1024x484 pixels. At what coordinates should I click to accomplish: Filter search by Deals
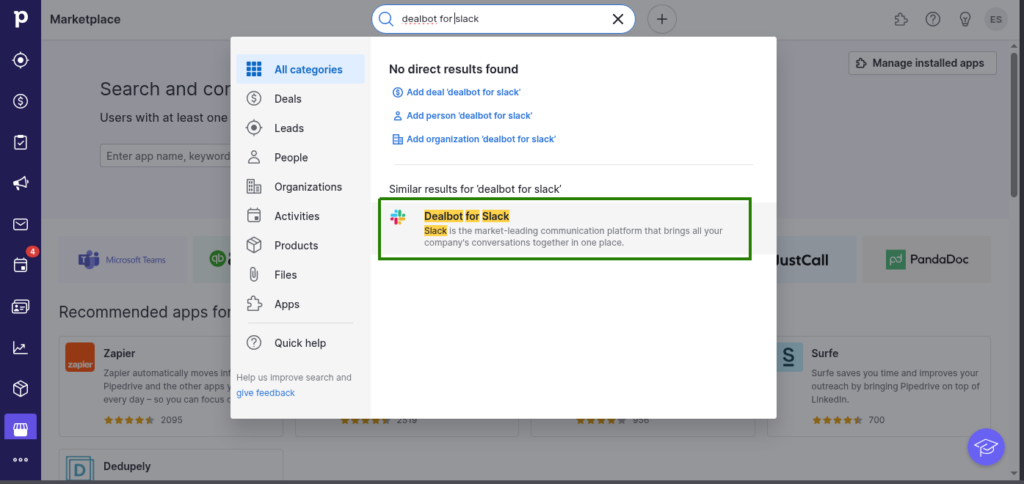[300, 99]
